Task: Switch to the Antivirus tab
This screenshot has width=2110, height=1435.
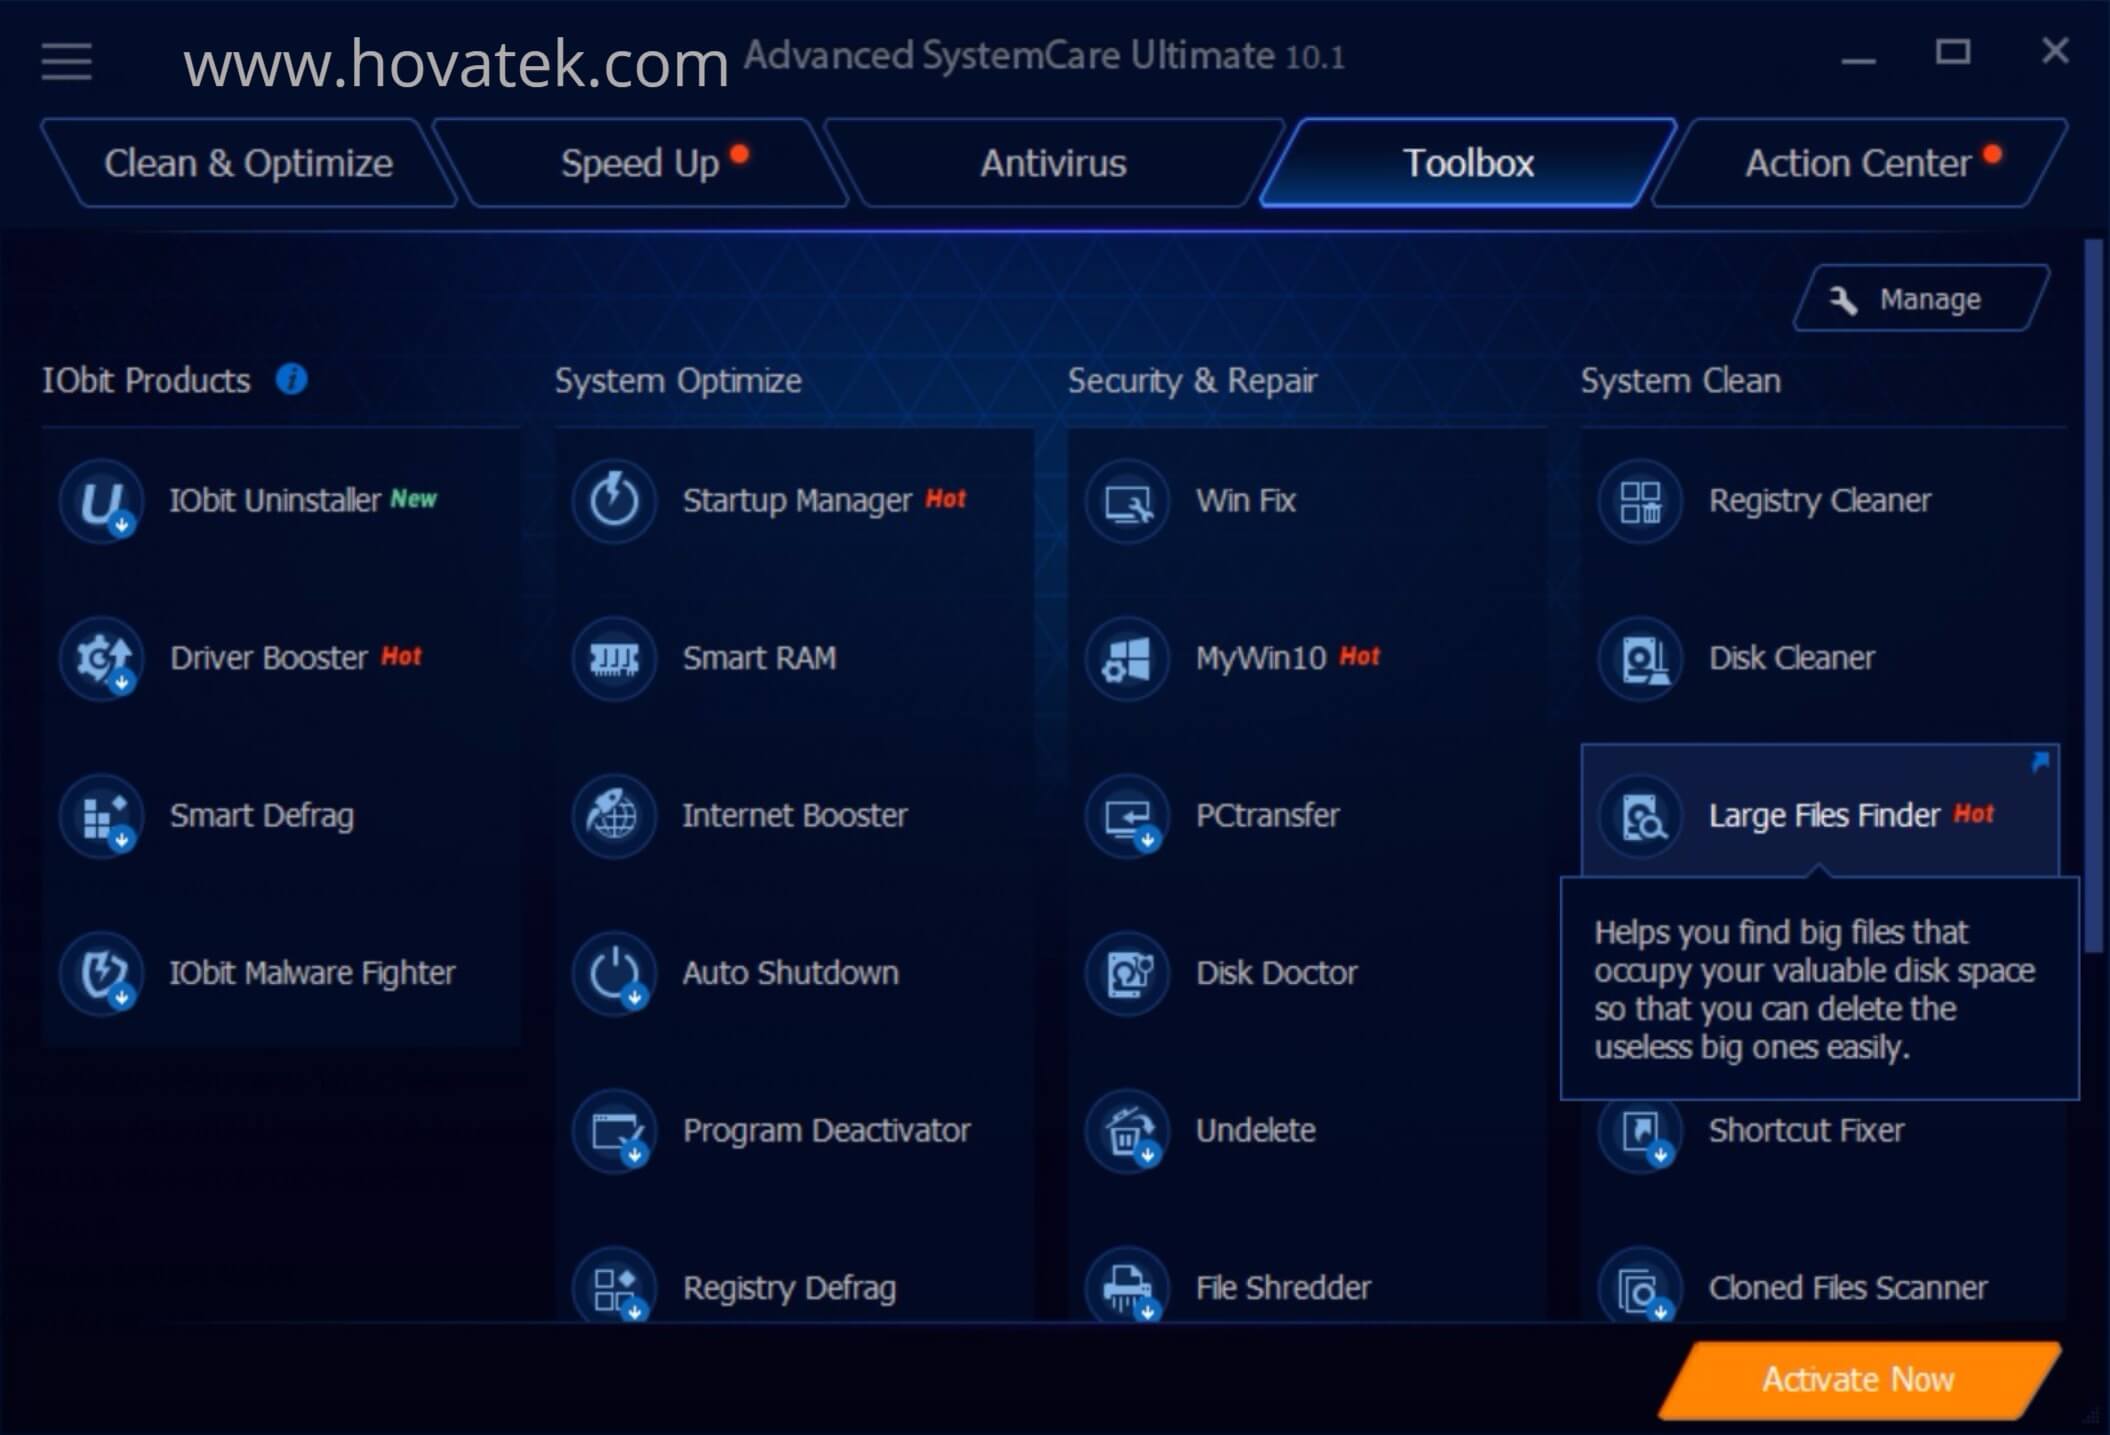Action: pos(1053,163)
